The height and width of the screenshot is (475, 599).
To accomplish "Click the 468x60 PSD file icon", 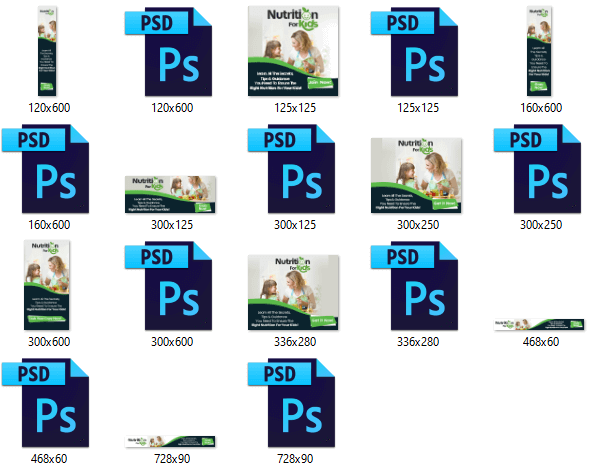I will pyautogui.click(x=45, y=402).
